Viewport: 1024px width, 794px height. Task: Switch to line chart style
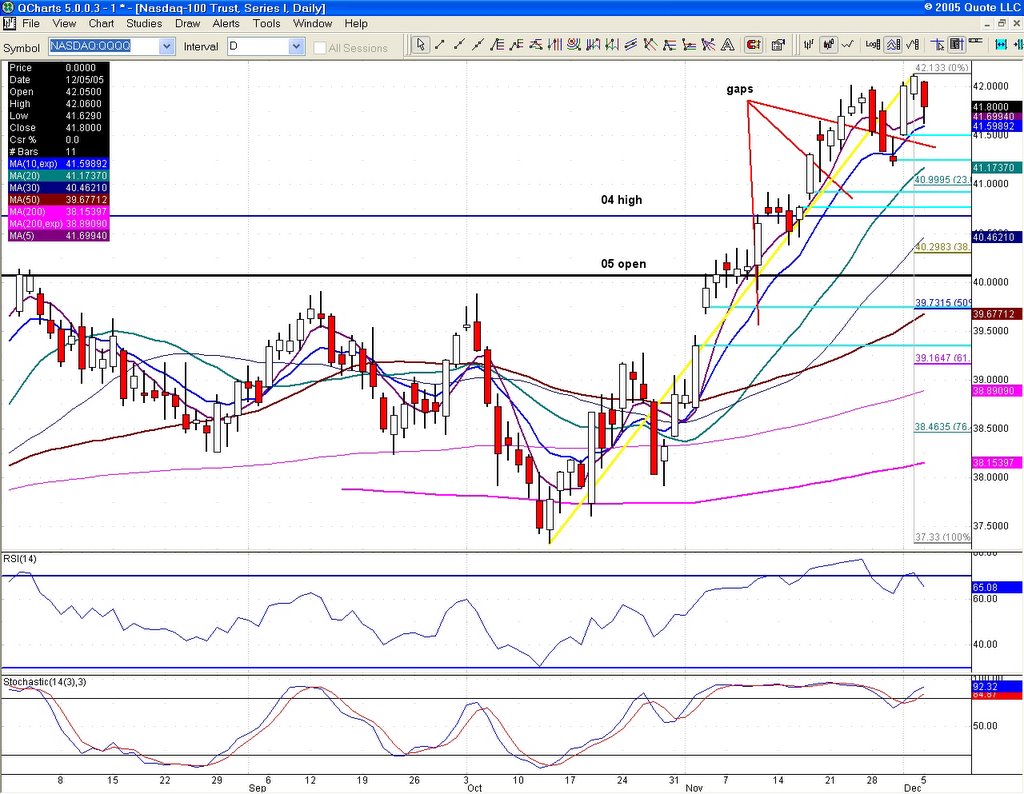848,44
